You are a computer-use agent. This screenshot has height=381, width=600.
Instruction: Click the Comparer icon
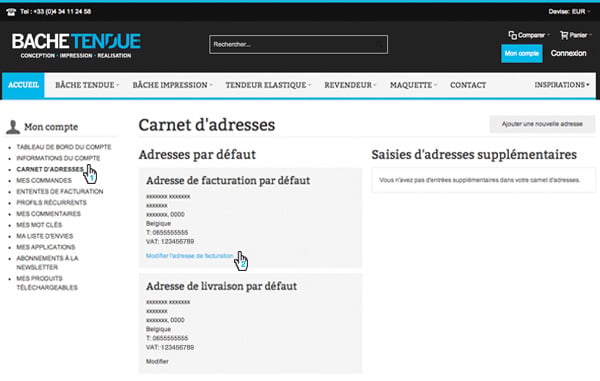[x=512, y=35]
